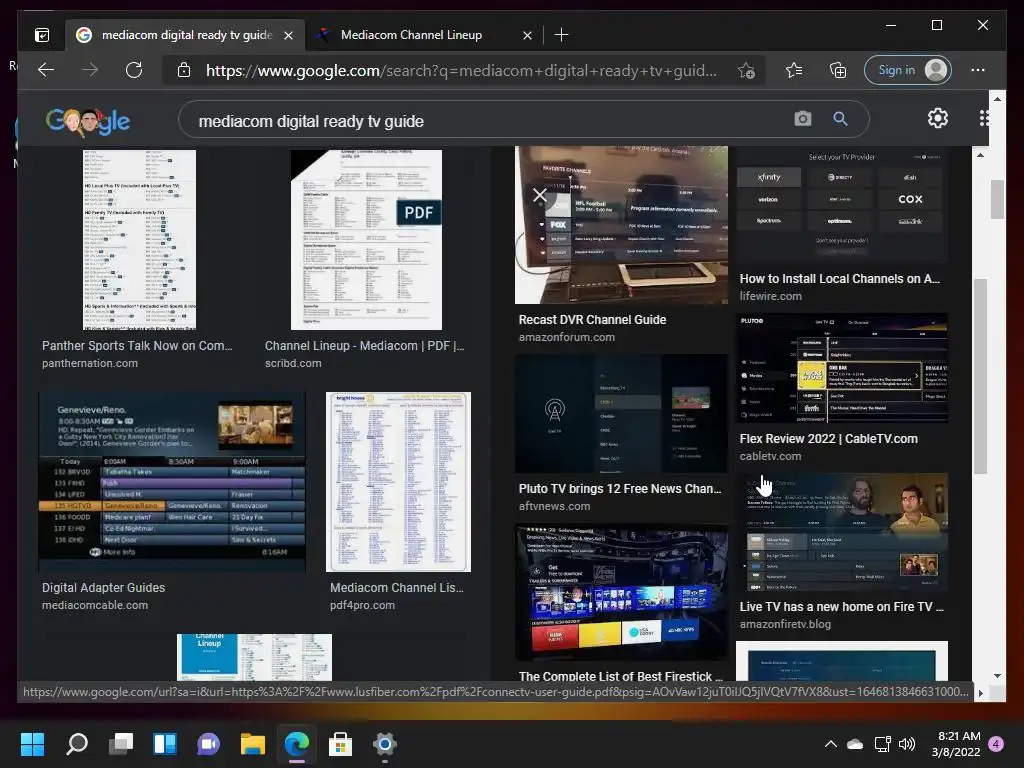This screenshot has width=1024, height=768.
Task: Show hidden tray icons chevron
Action: [831, 744]
